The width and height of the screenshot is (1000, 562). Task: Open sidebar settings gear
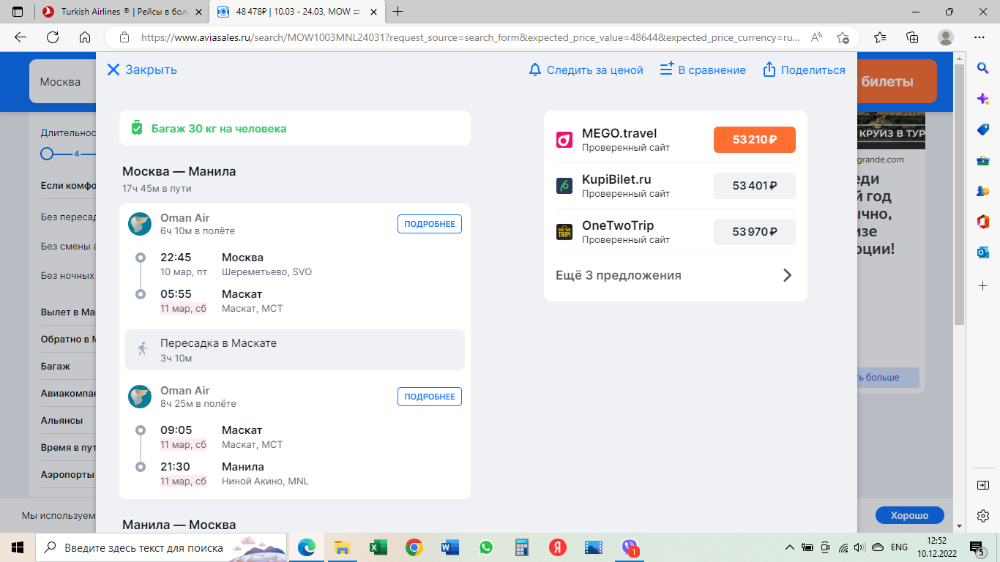[x=983, y=515]
